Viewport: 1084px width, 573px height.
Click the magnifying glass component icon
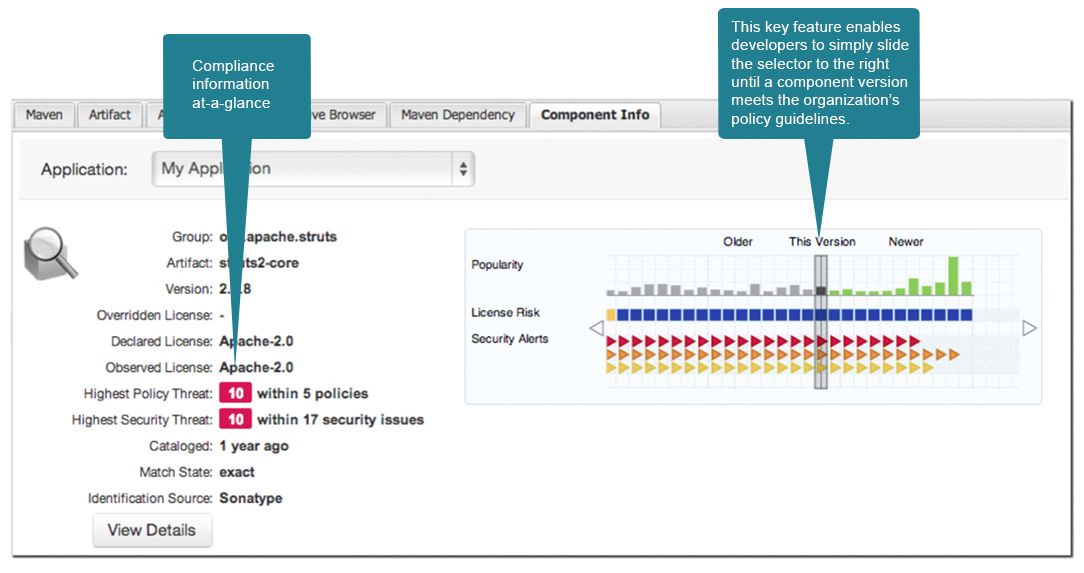pyautogui.click(x=50, y=253)
